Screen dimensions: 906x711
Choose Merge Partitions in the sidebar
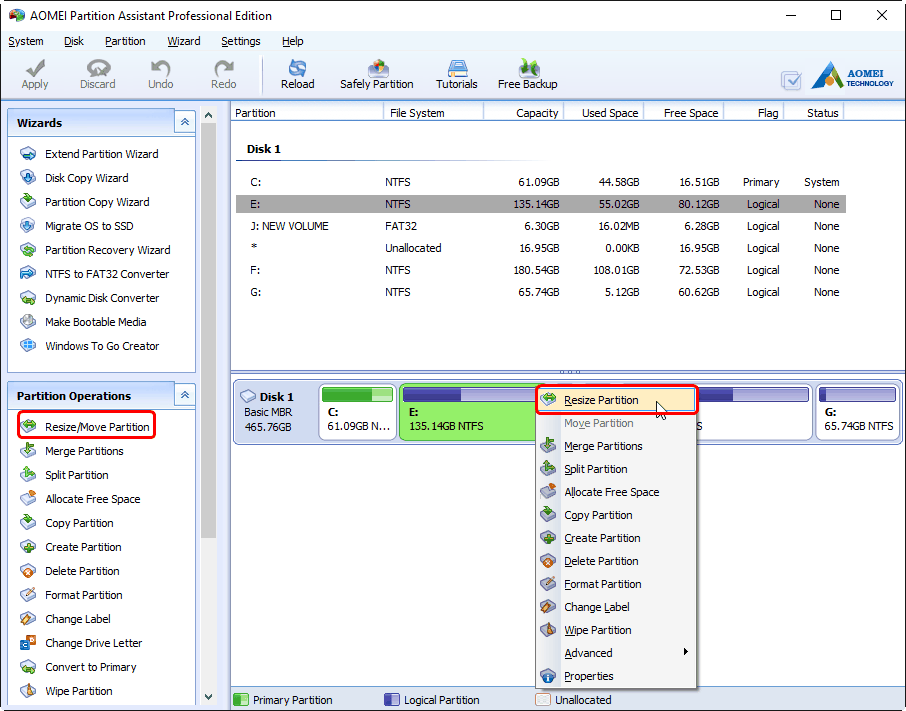[72, 451]
